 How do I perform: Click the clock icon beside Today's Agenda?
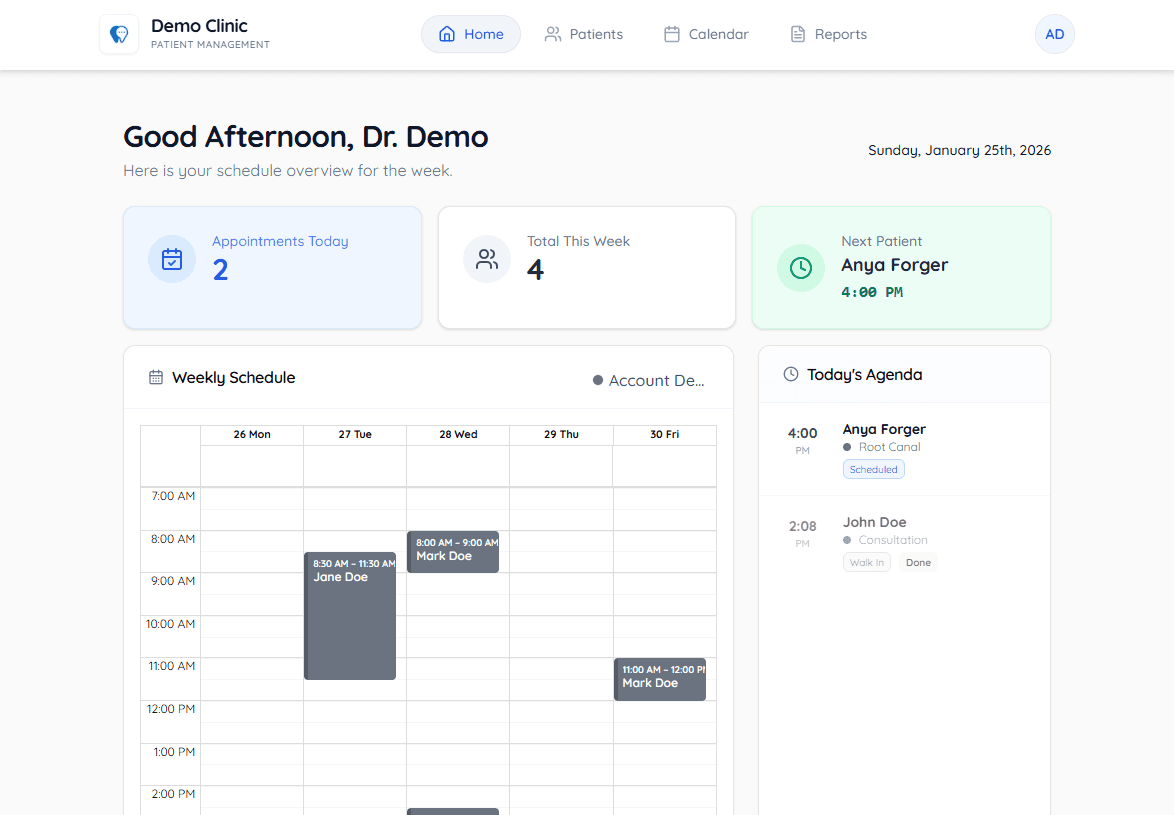(791, 375)
